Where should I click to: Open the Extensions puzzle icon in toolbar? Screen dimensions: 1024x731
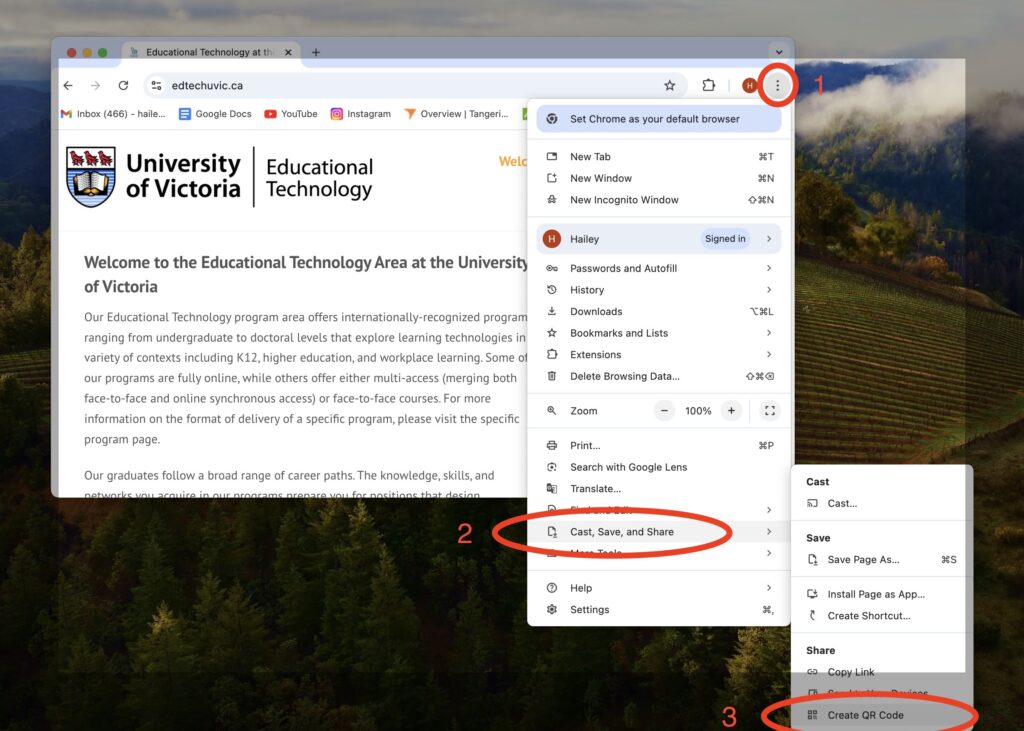coord(709,86)
